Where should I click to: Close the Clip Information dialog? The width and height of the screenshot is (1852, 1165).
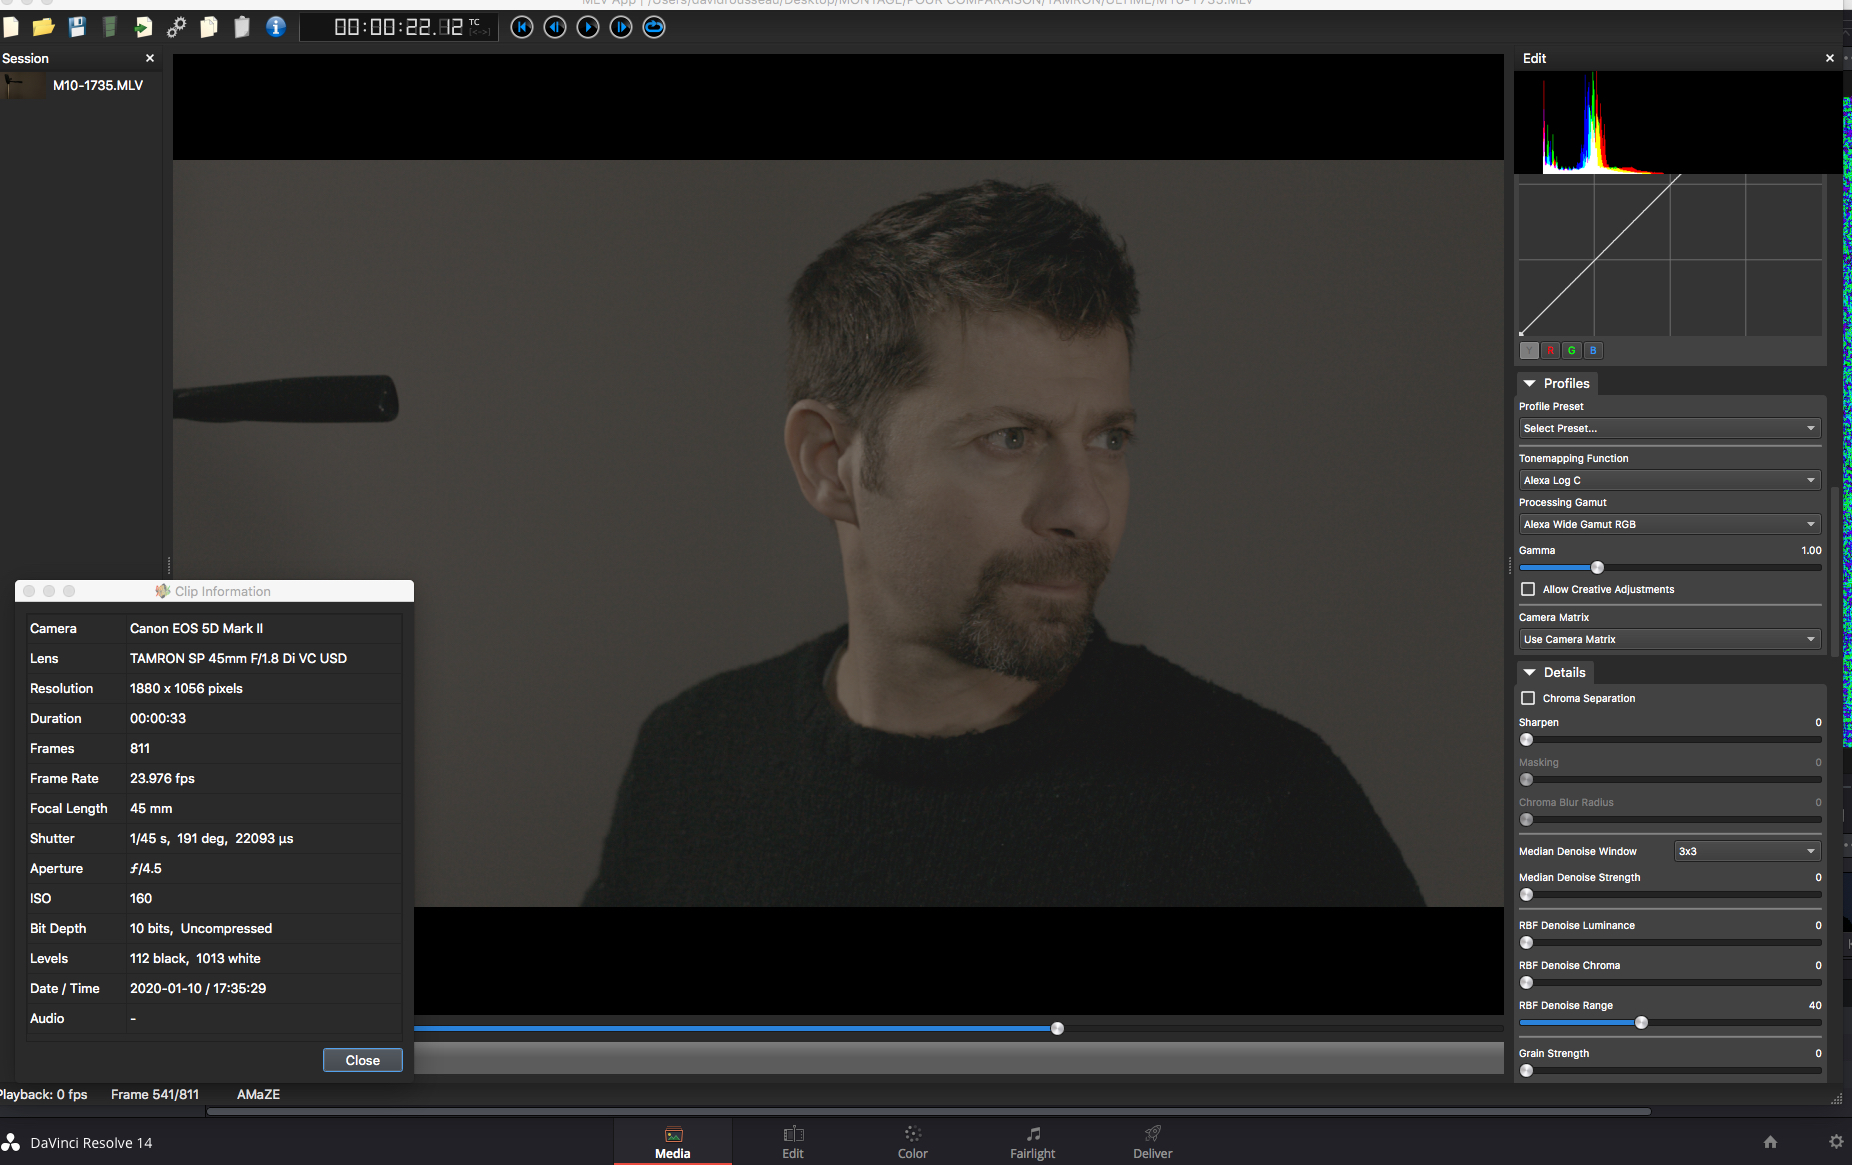(362, 1060)
